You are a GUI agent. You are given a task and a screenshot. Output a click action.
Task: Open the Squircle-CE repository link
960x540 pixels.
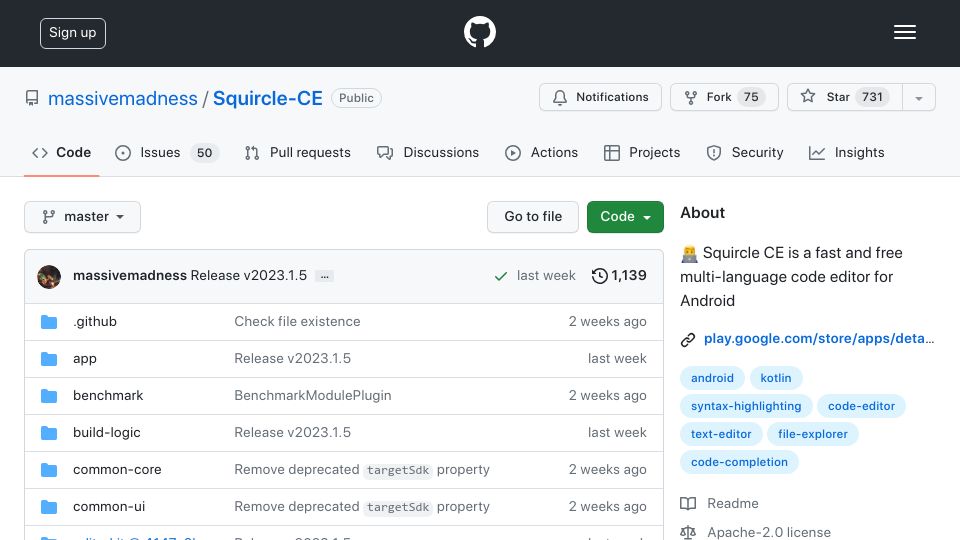268,99
